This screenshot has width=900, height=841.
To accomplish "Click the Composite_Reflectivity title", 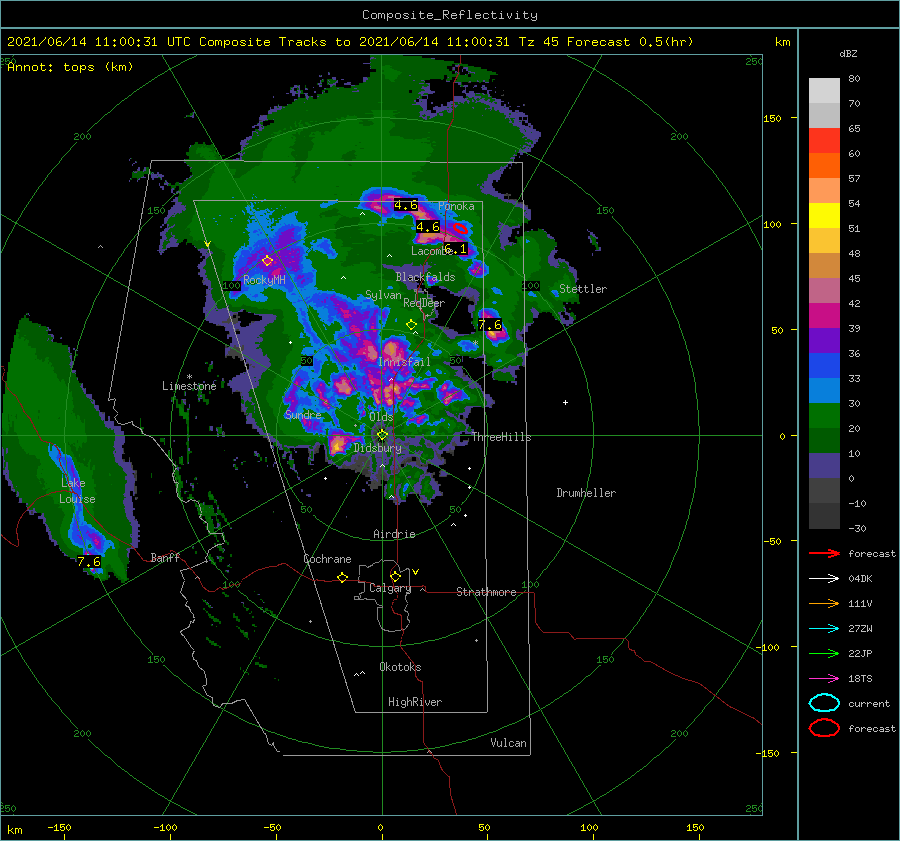I will pos(450,15).
